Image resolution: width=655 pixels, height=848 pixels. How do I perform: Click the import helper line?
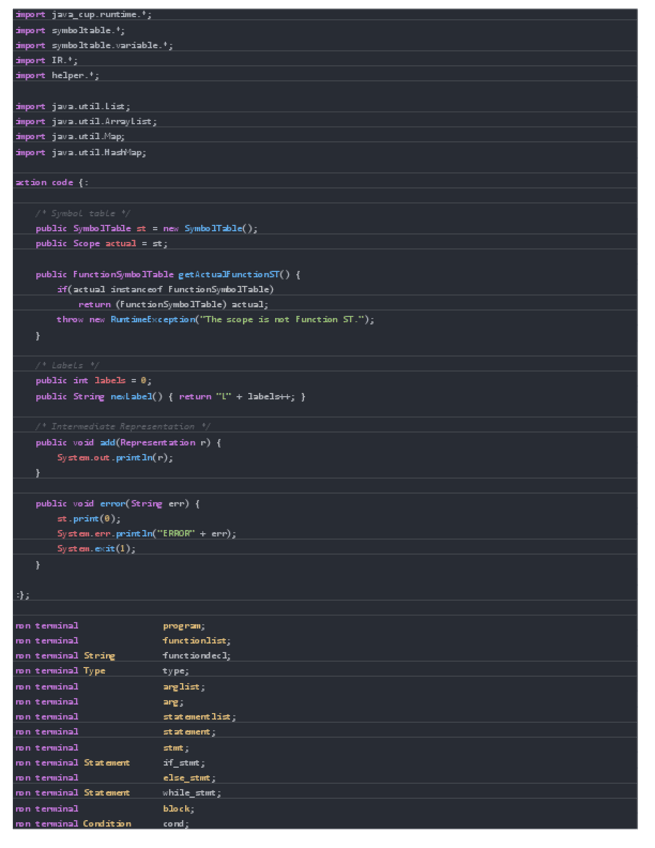[x=58, y=75]
